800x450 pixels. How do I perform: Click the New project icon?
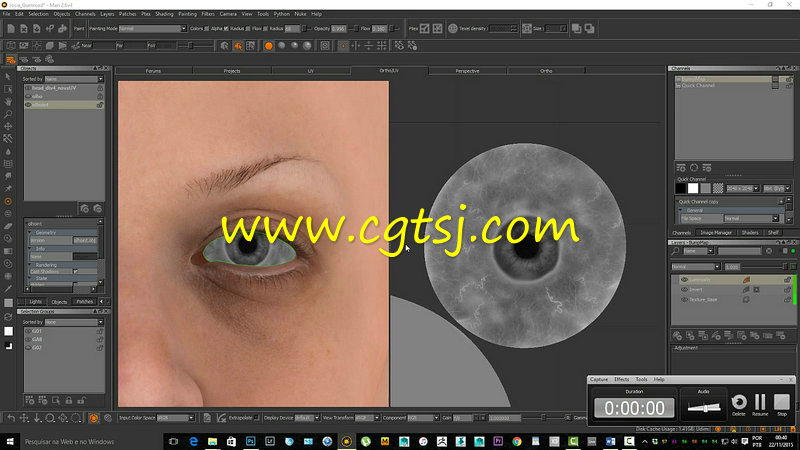click(x=11, y=29)
